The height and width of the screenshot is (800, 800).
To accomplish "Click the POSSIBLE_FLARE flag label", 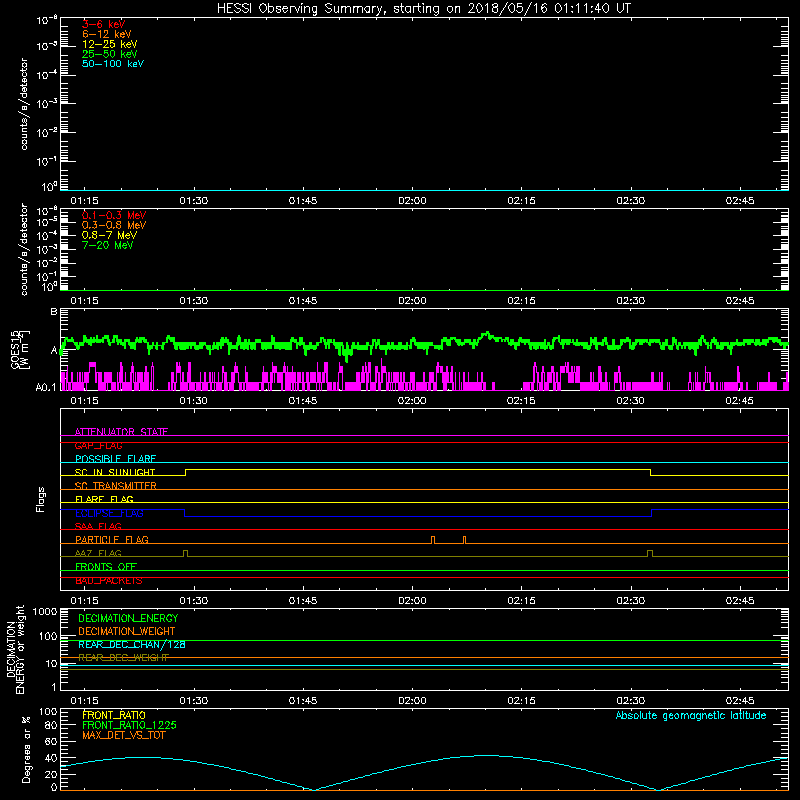I will coord(115,459).
